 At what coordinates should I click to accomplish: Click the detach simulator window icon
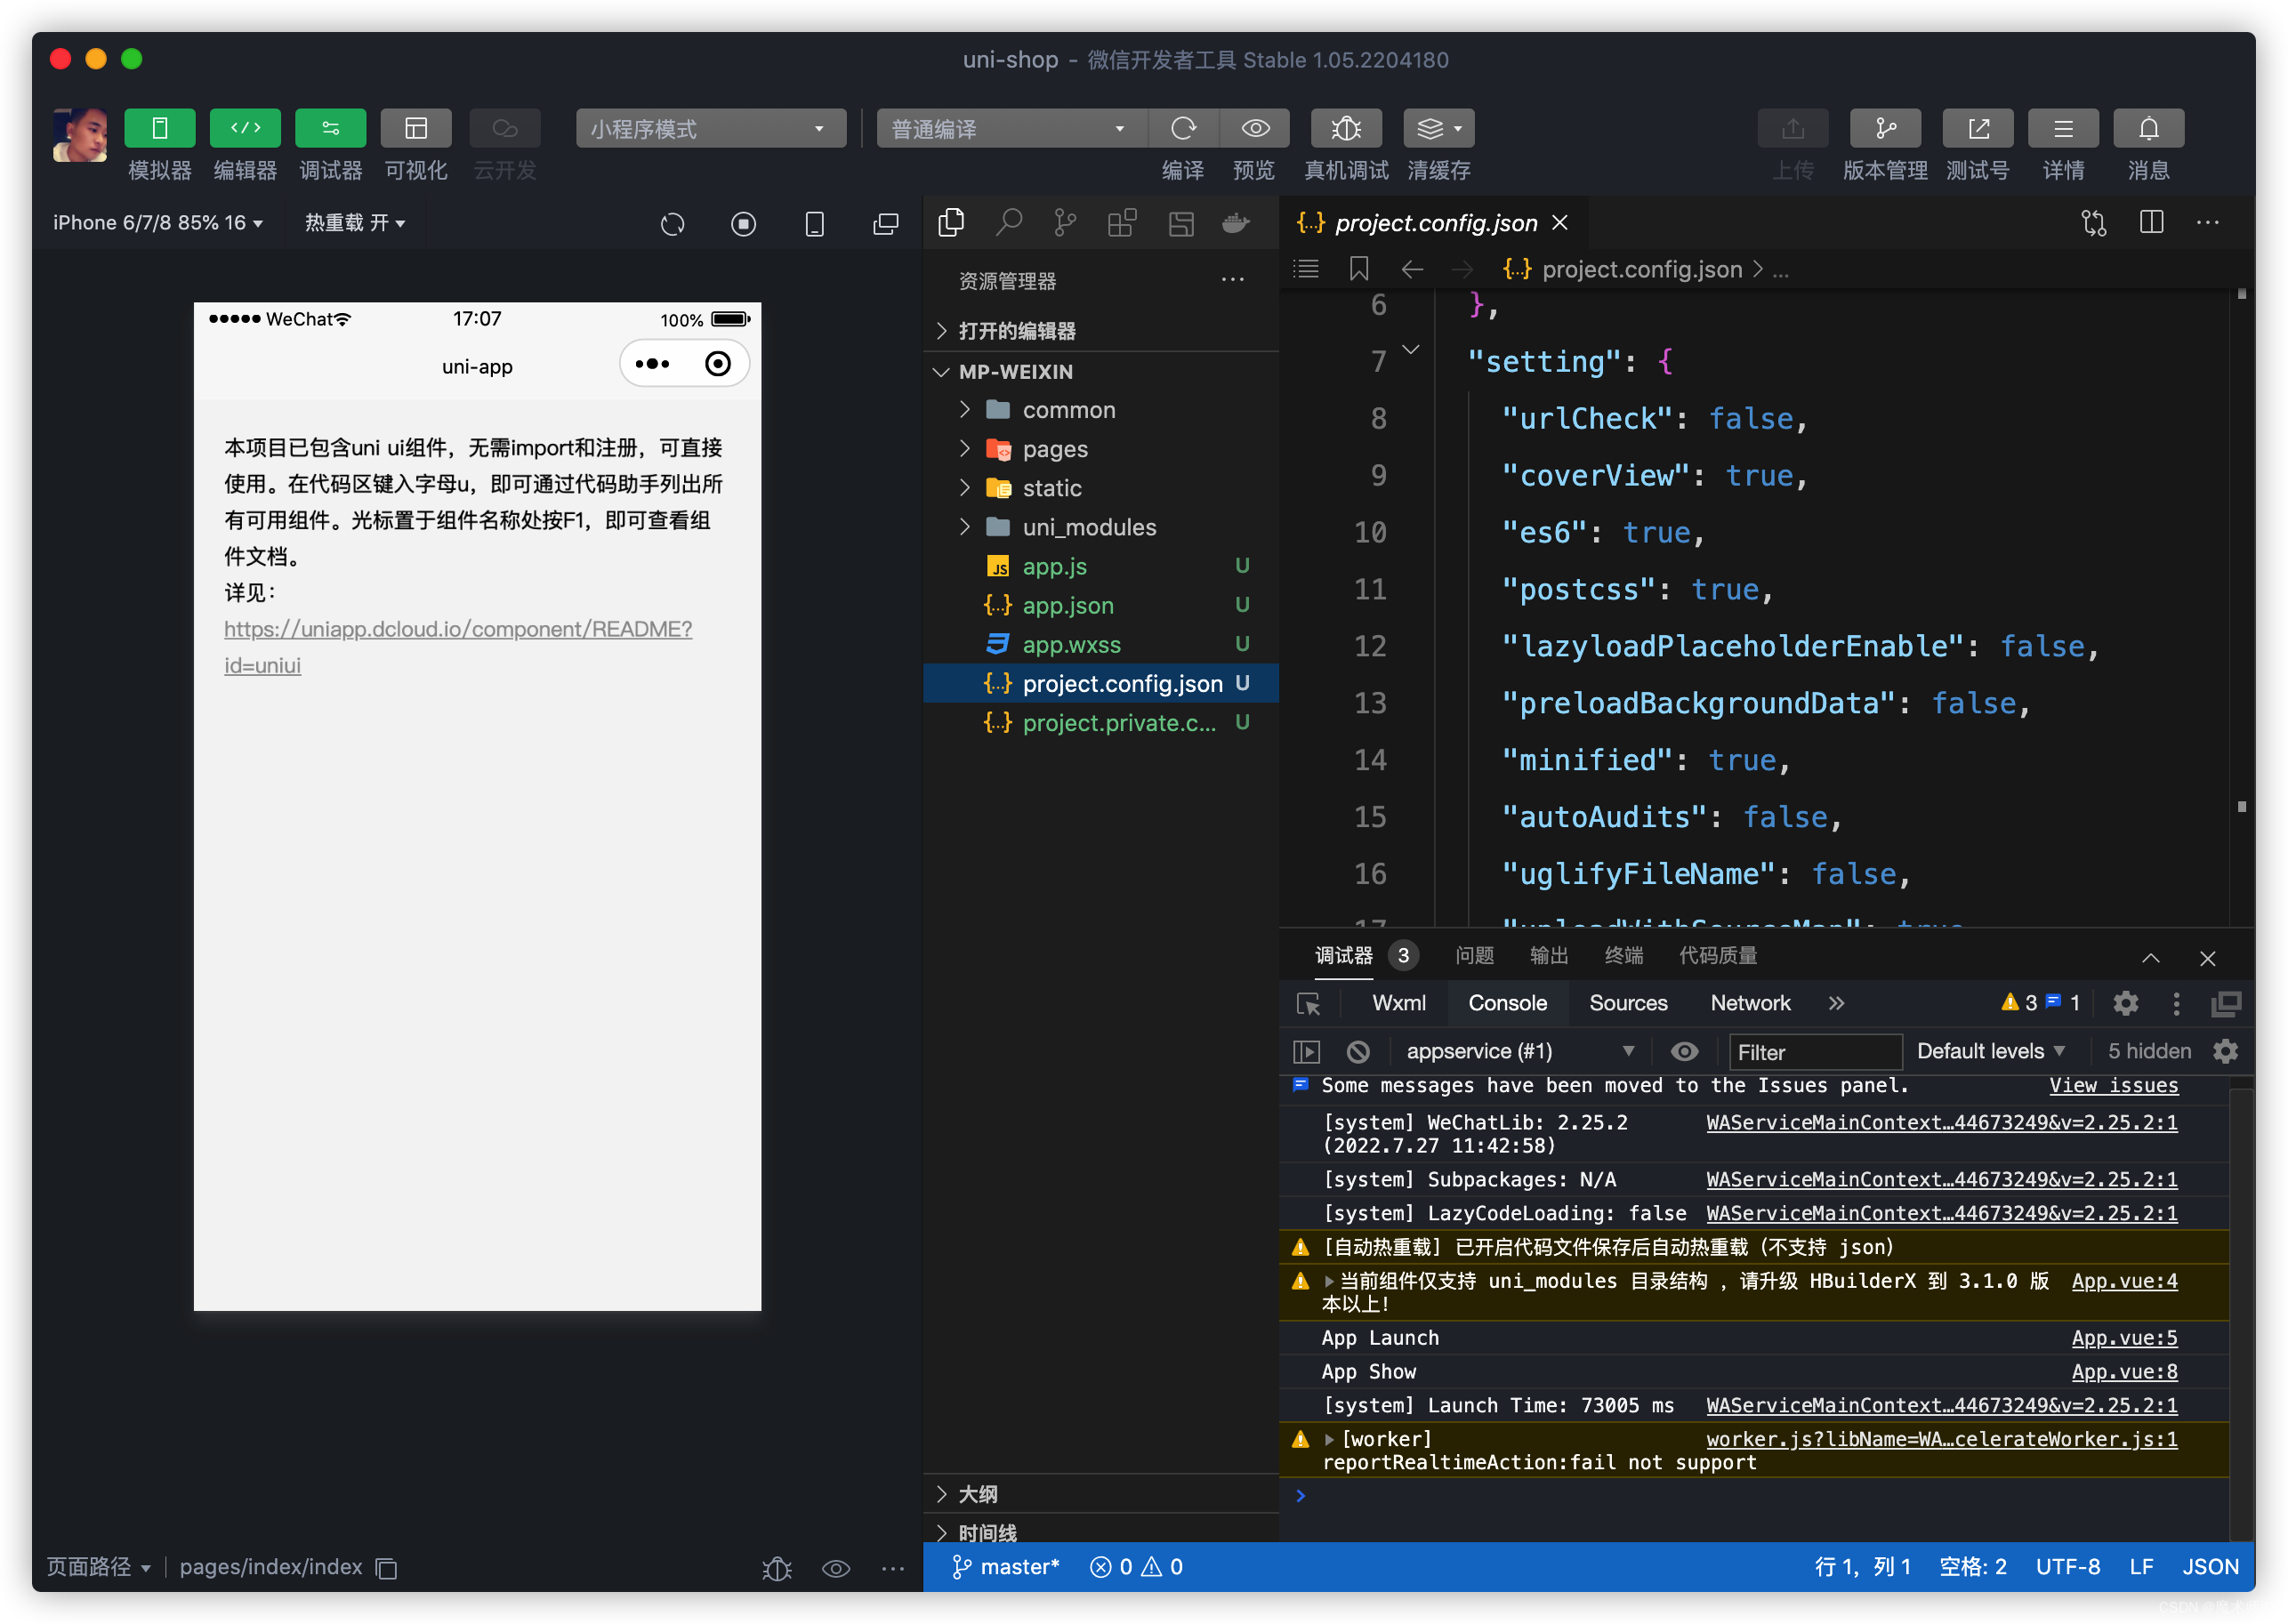pyautogui.click(x=886, y=224)
